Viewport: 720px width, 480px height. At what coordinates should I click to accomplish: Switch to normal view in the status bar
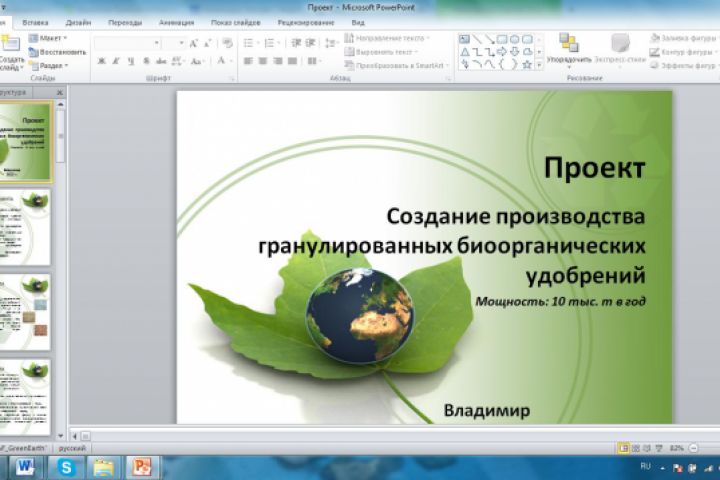click(x=623, y=448)
